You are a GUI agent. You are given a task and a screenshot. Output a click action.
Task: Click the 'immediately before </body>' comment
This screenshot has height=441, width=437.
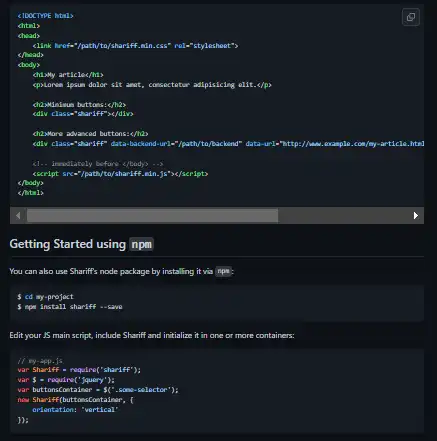click(x=98, y=164)
